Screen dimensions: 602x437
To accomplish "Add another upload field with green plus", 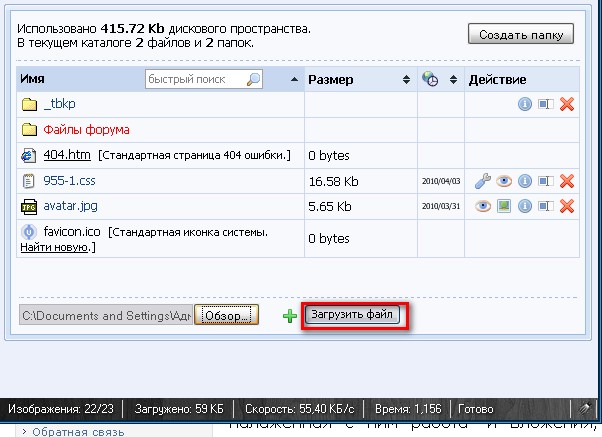I will [x=290, y=316].
